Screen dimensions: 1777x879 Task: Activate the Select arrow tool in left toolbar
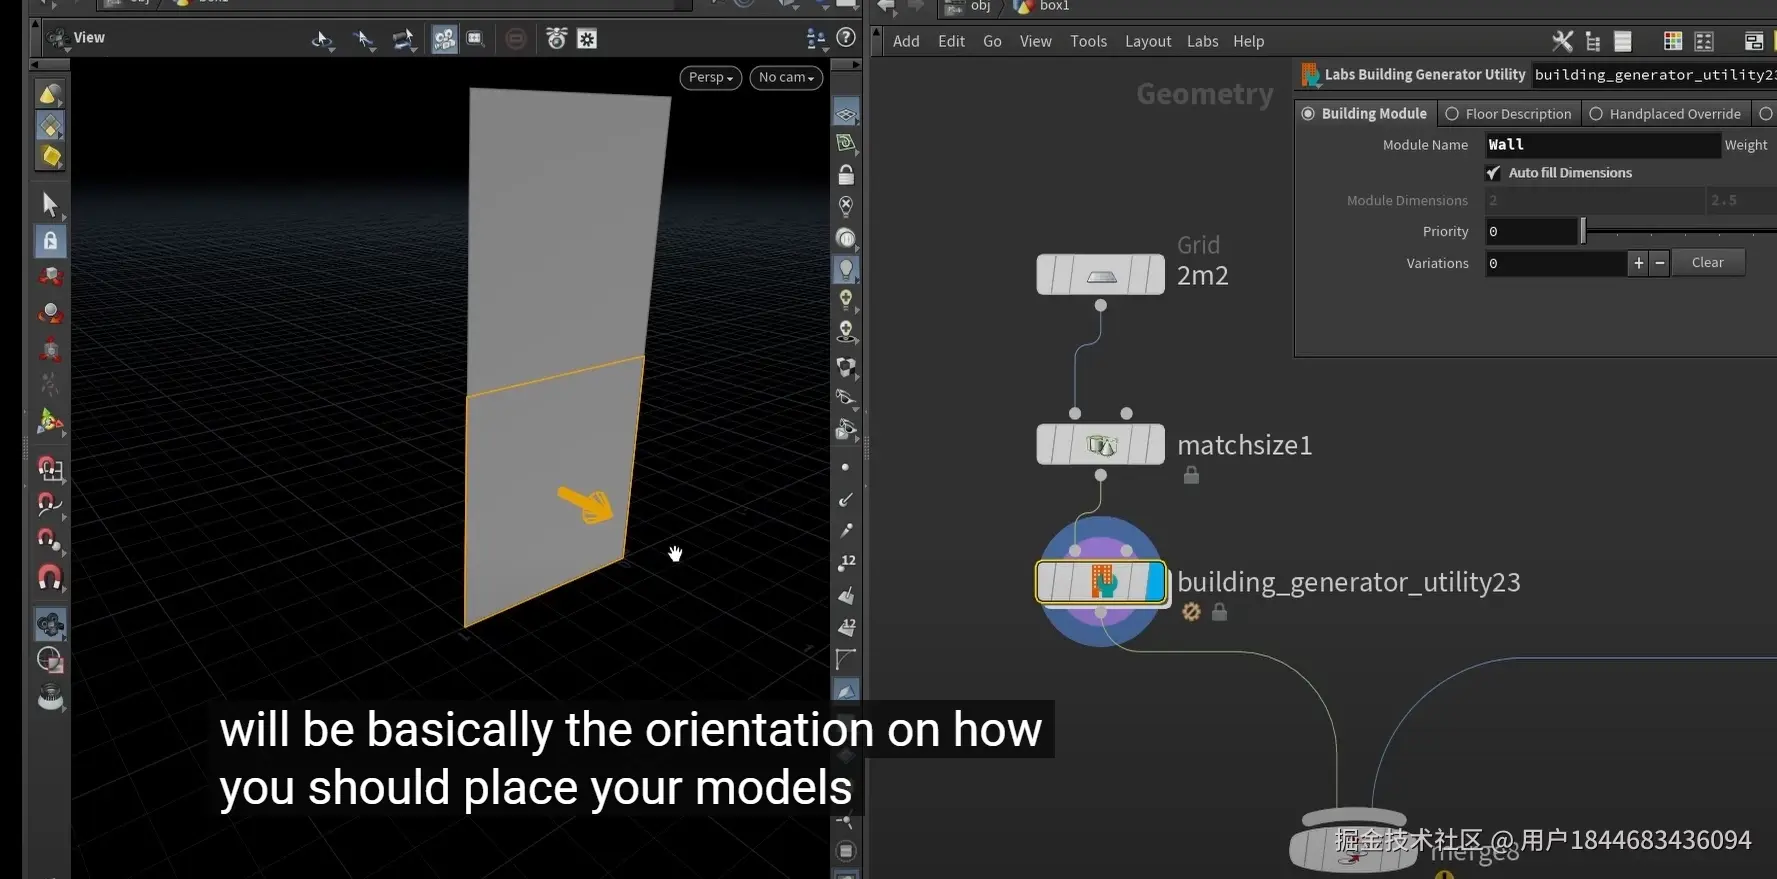coord(49,204)
